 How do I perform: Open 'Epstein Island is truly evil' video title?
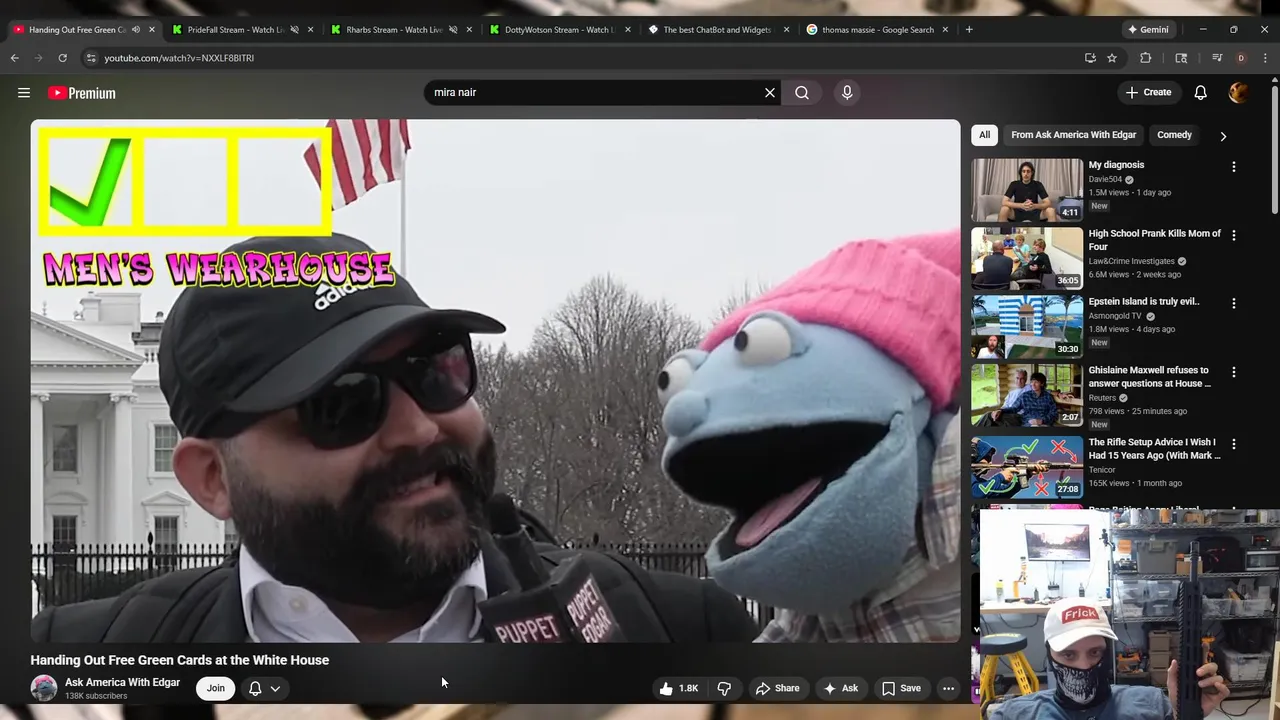[1144, 301]
